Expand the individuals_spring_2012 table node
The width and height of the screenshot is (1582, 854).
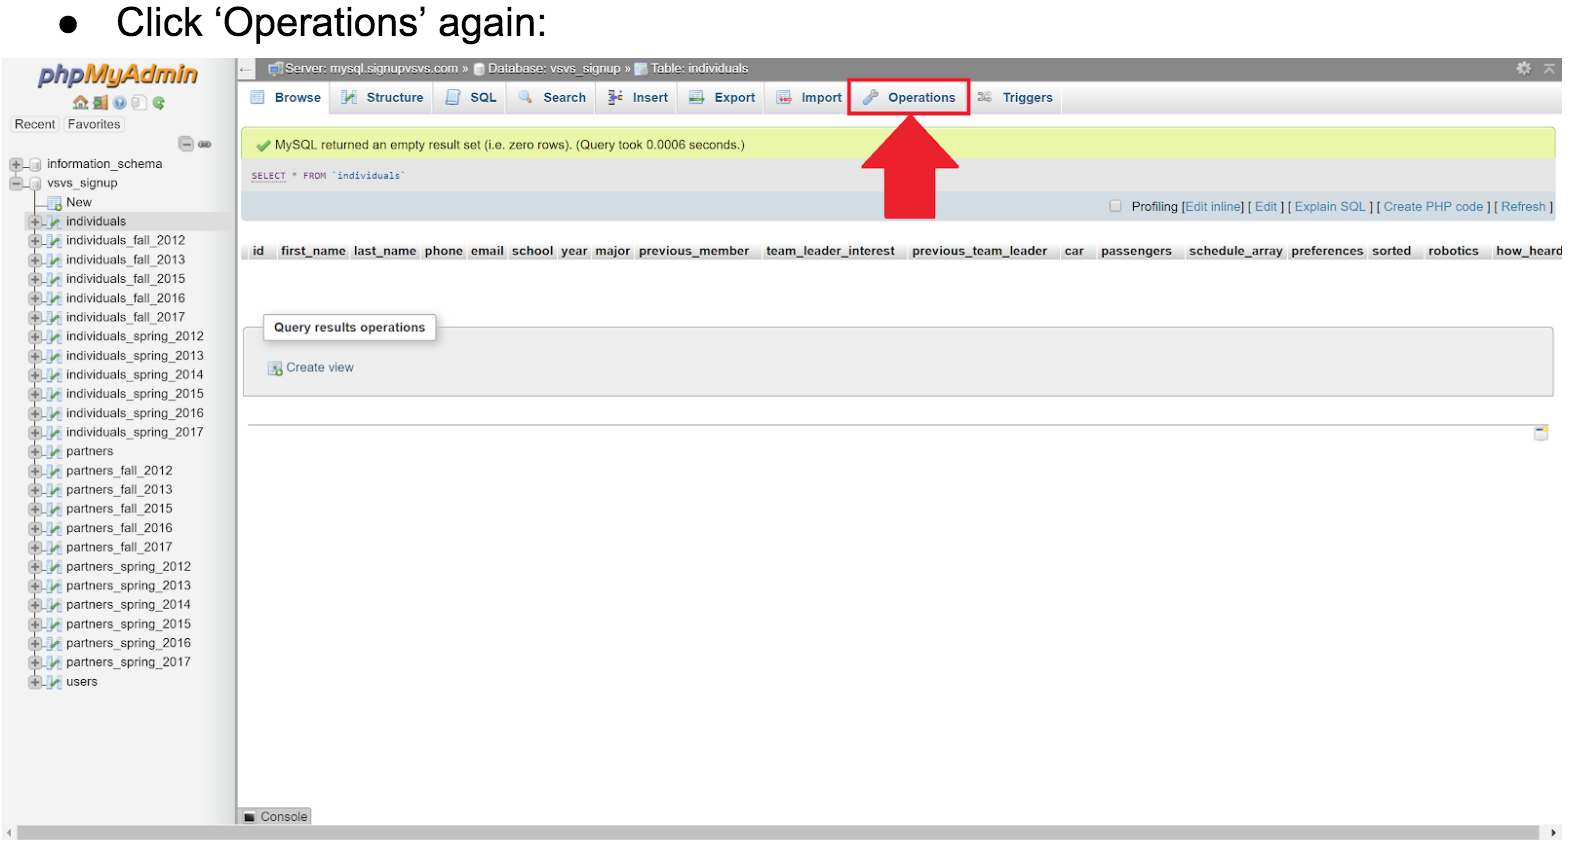point(35,337)
